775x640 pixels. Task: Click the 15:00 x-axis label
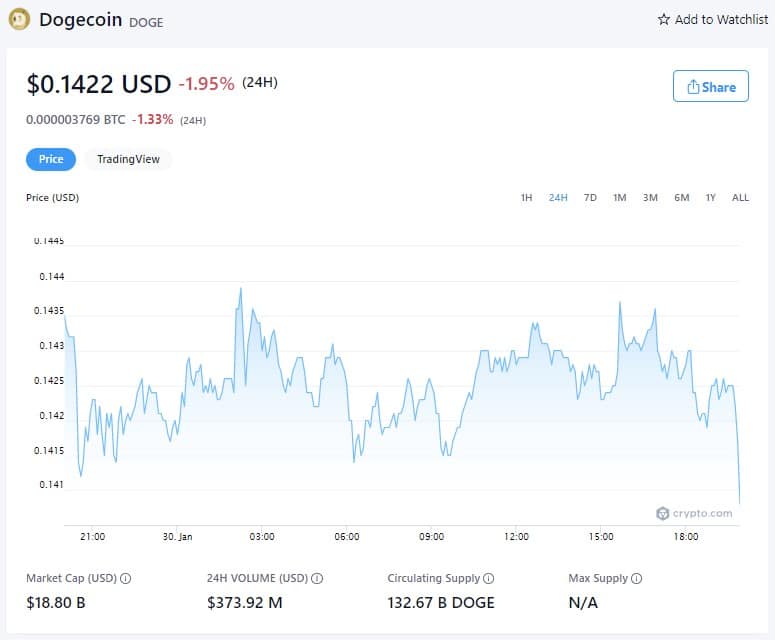pos(601,536)
